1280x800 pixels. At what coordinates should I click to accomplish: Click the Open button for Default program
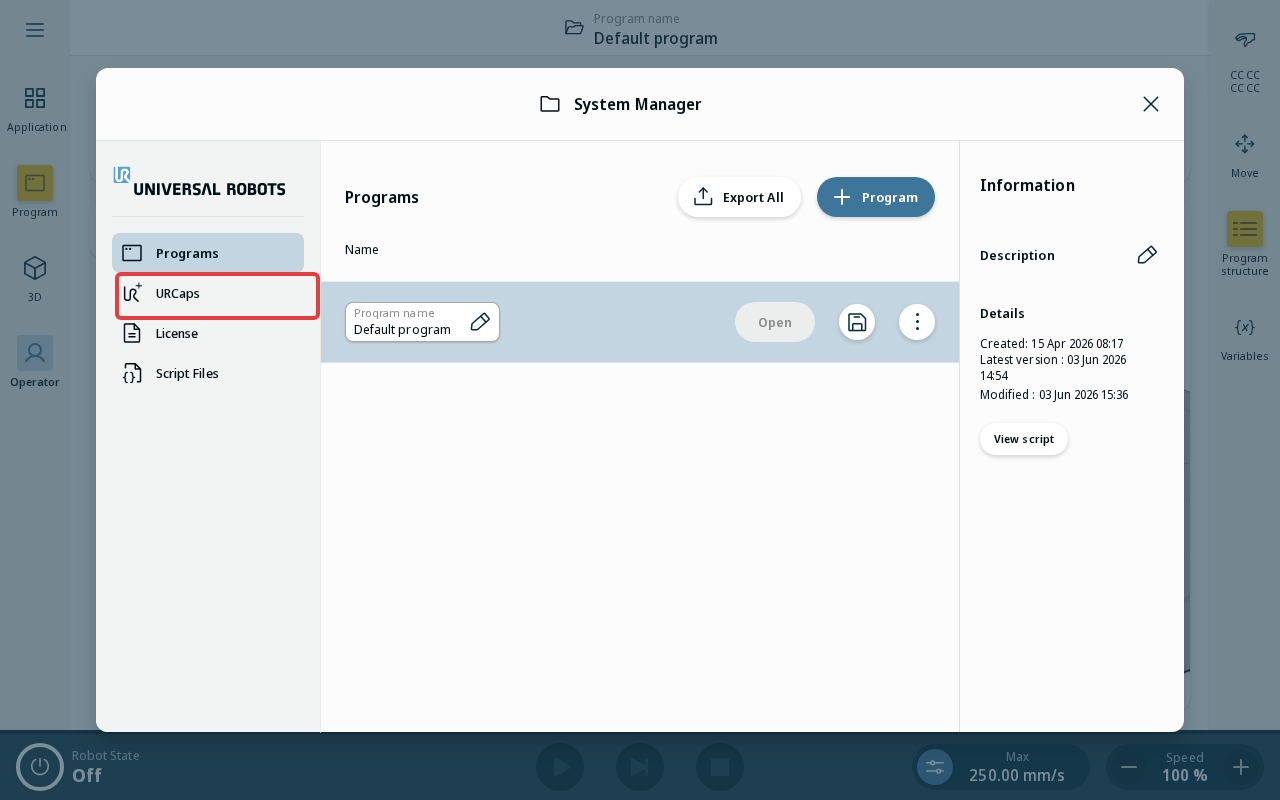point(775,322)
